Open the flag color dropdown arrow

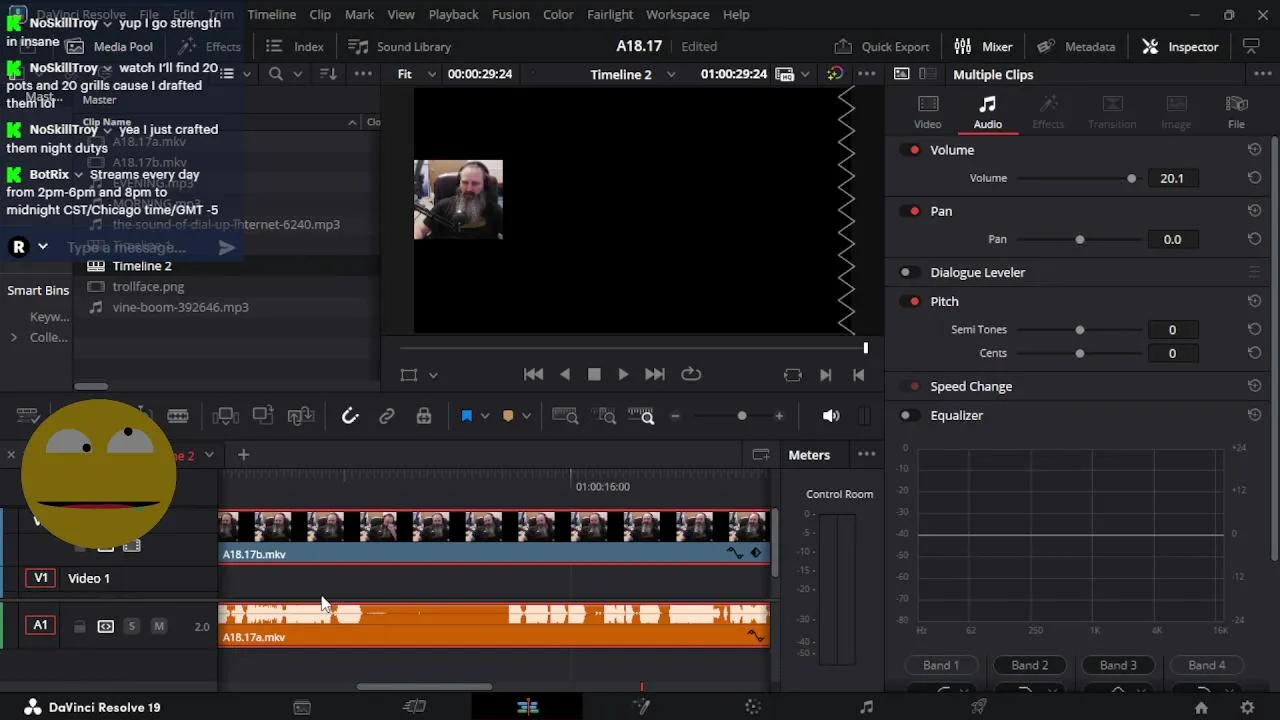point(485,416)
